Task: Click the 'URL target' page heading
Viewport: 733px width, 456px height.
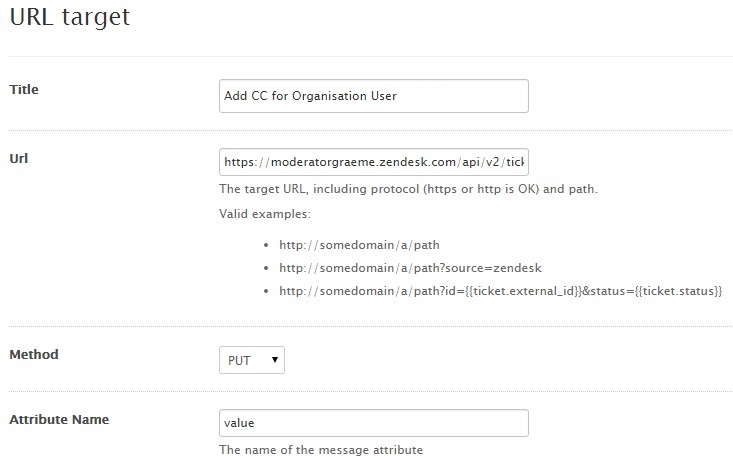Action: point(70,18)
